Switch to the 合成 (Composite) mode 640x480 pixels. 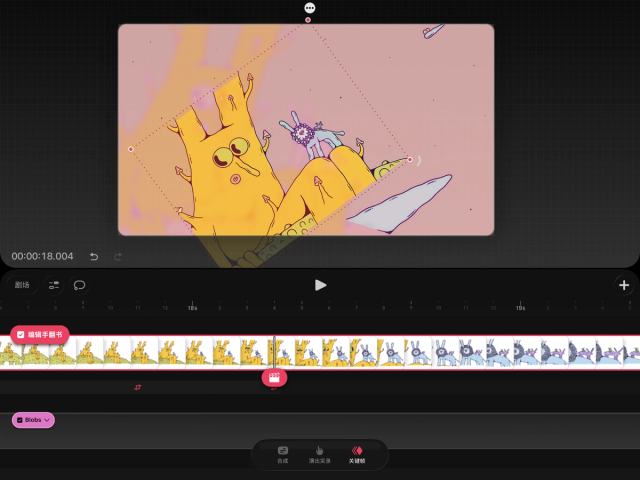283,455
